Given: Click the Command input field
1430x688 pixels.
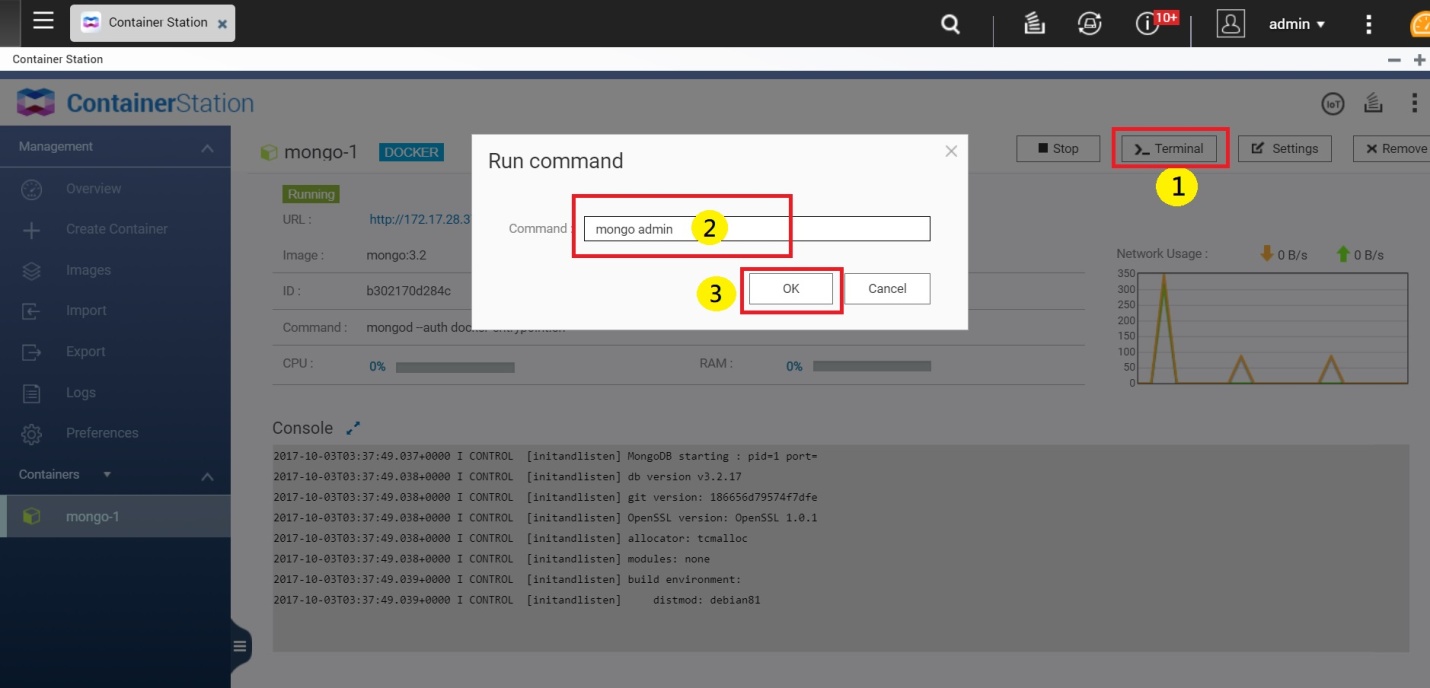Looking at the screenshot, I should (x=757, y=229).
